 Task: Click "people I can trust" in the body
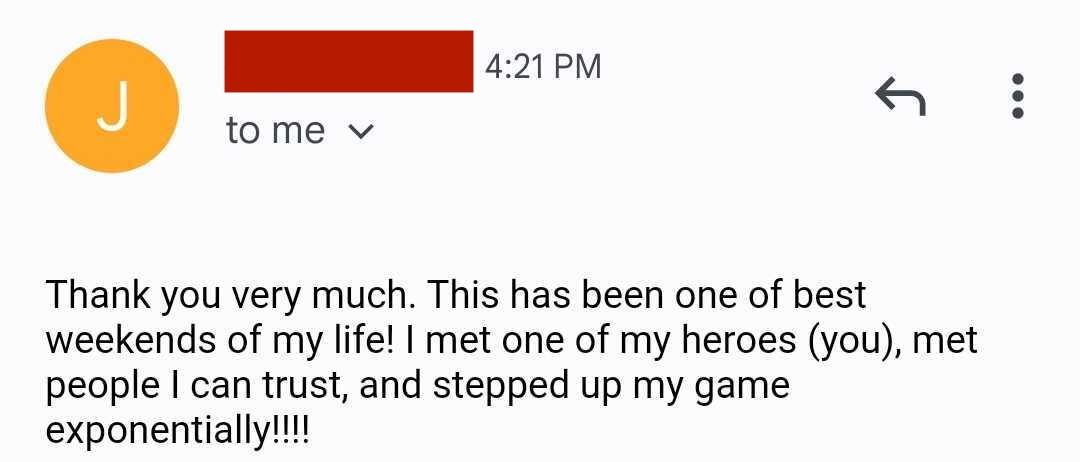195,386
